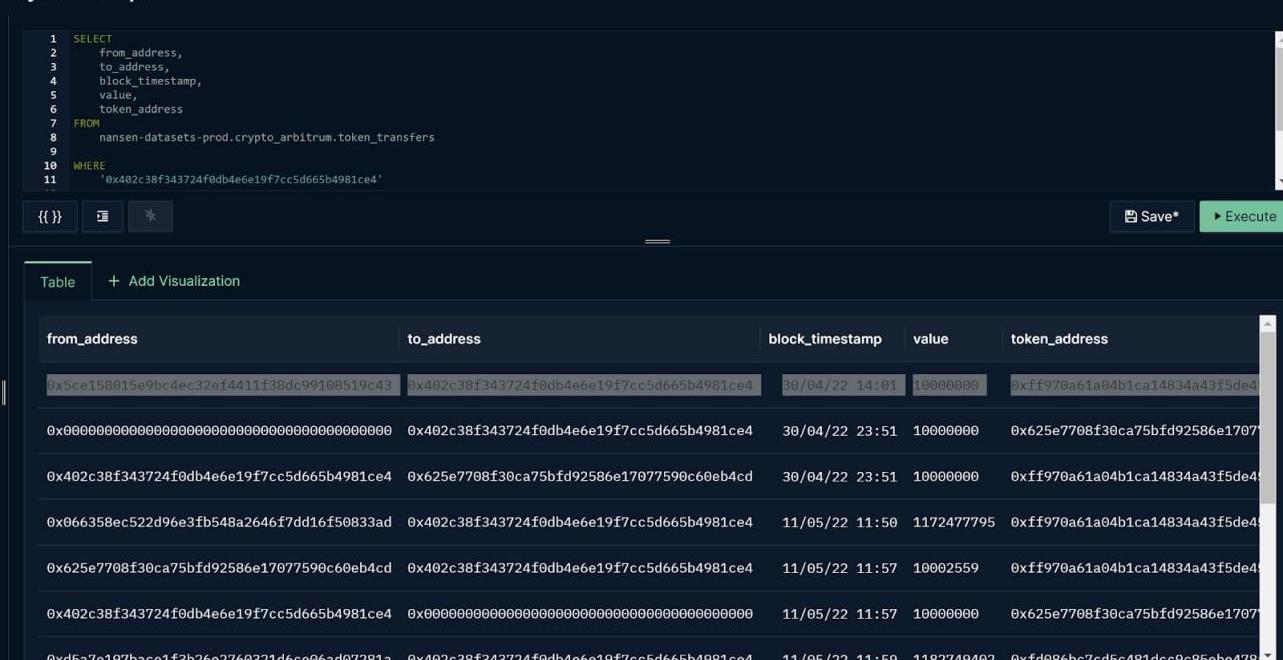Sort by the to_address column header
The image size is (1283, 660).
[444, 339]
